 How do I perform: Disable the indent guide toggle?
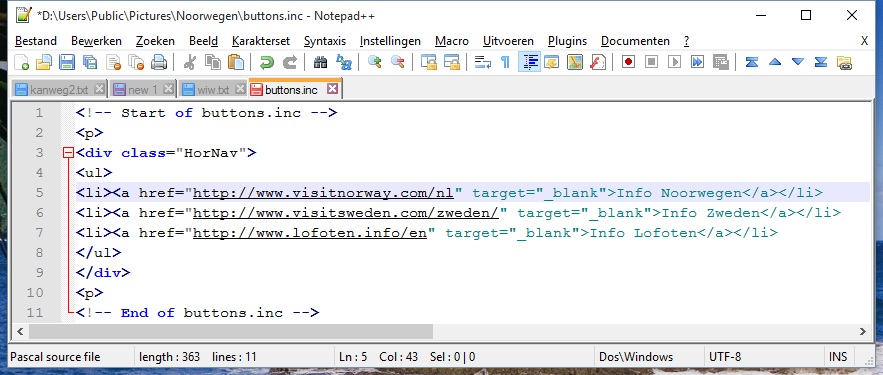coord(529,61)
